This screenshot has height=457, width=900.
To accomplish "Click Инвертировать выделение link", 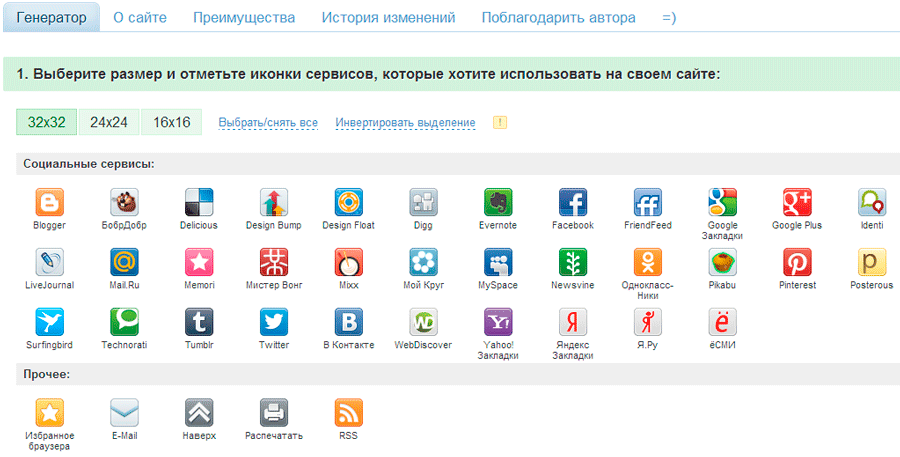I will 405,123.
